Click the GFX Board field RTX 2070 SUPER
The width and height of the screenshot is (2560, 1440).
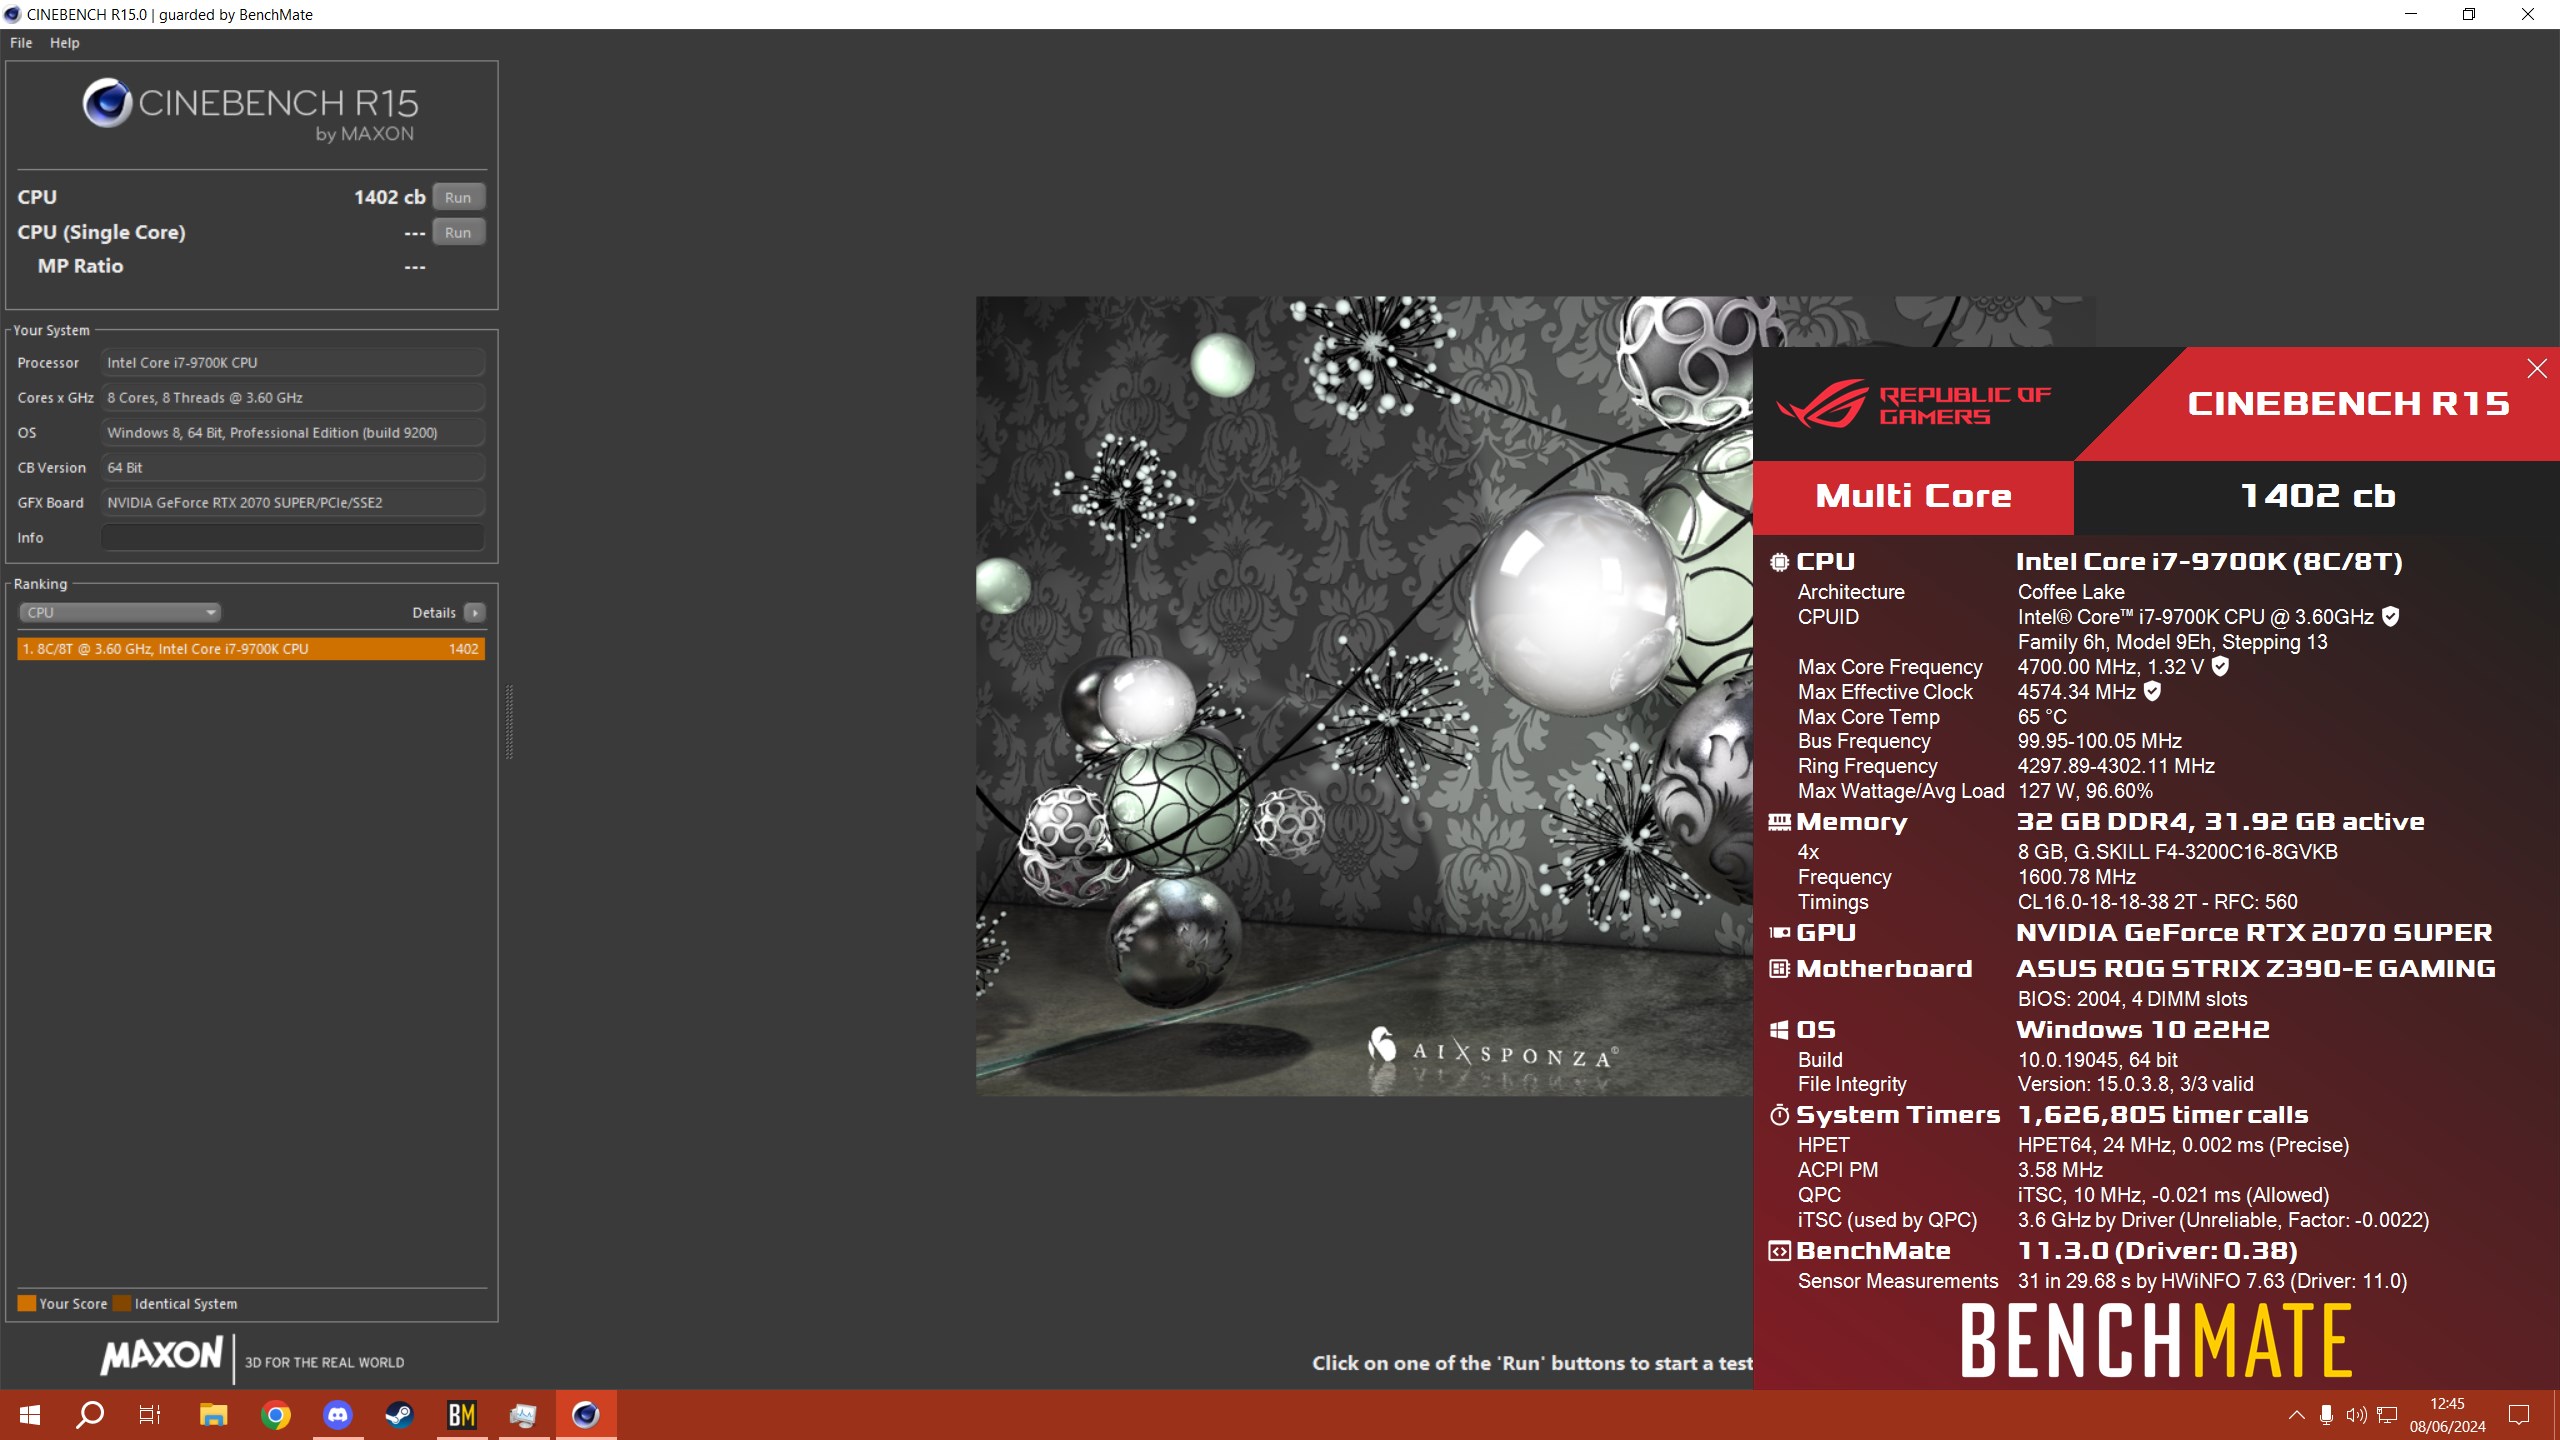pos(293,503)
